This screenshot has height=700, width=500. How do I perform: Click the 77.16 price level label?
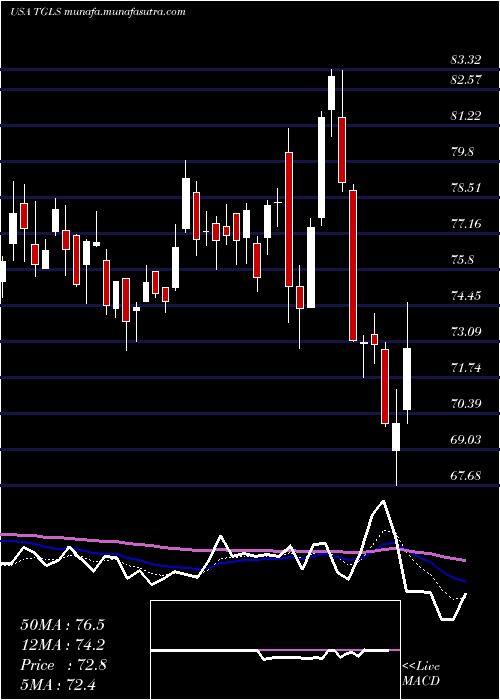[466, 224]
